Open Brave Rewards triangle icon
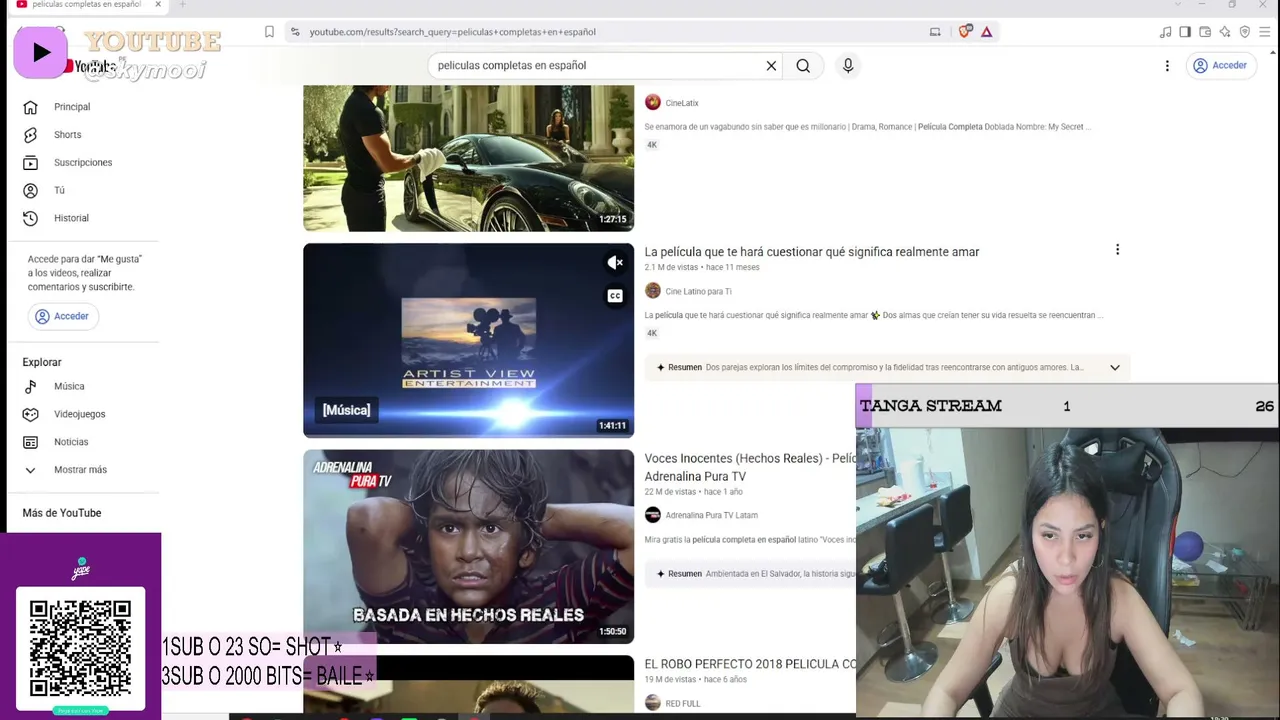 click(x=986, y=32)
